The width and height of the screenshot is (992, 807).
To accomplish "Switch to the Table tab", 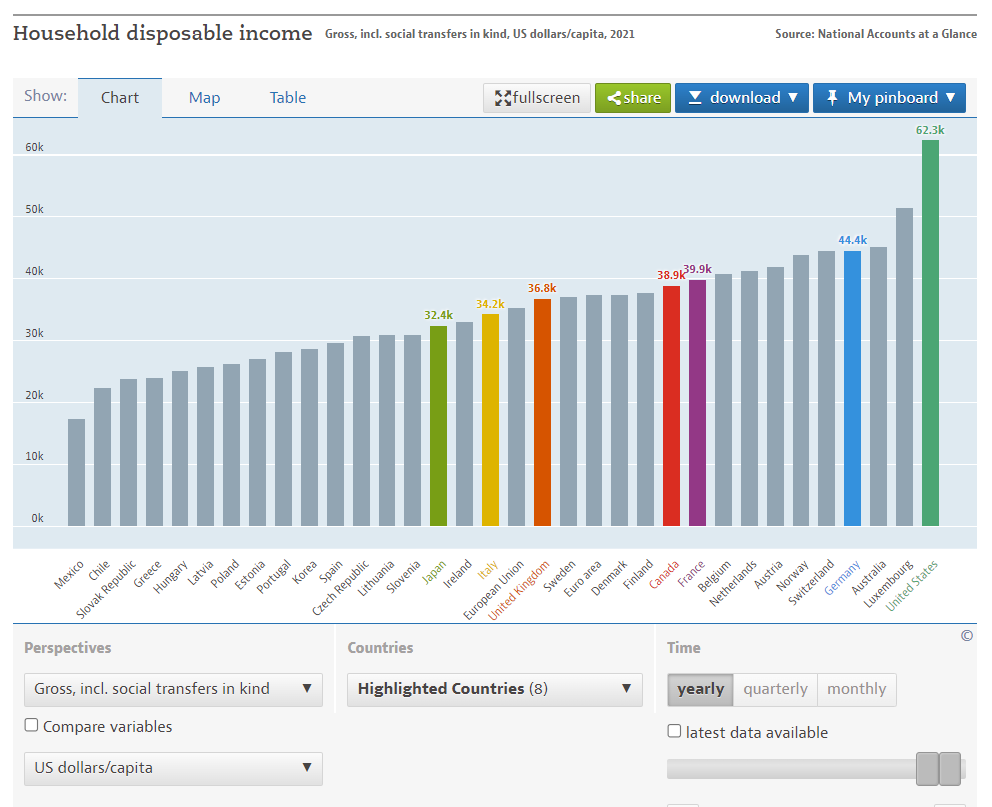I will coord(288,97).
